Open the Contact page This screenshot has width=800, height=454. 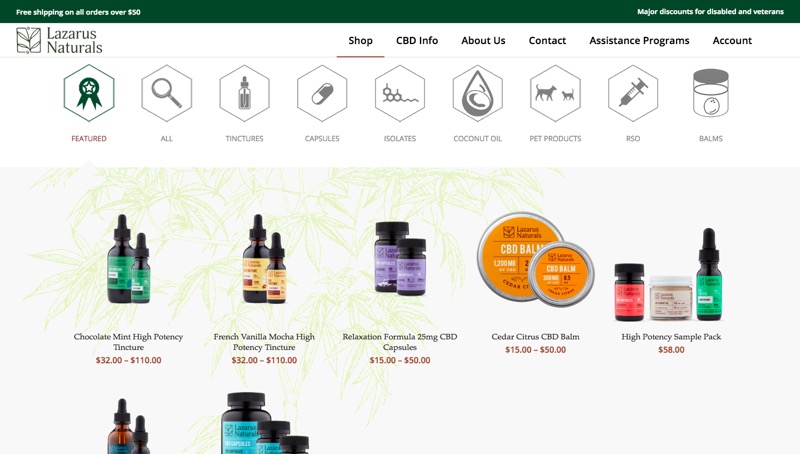tap(547, 40)
